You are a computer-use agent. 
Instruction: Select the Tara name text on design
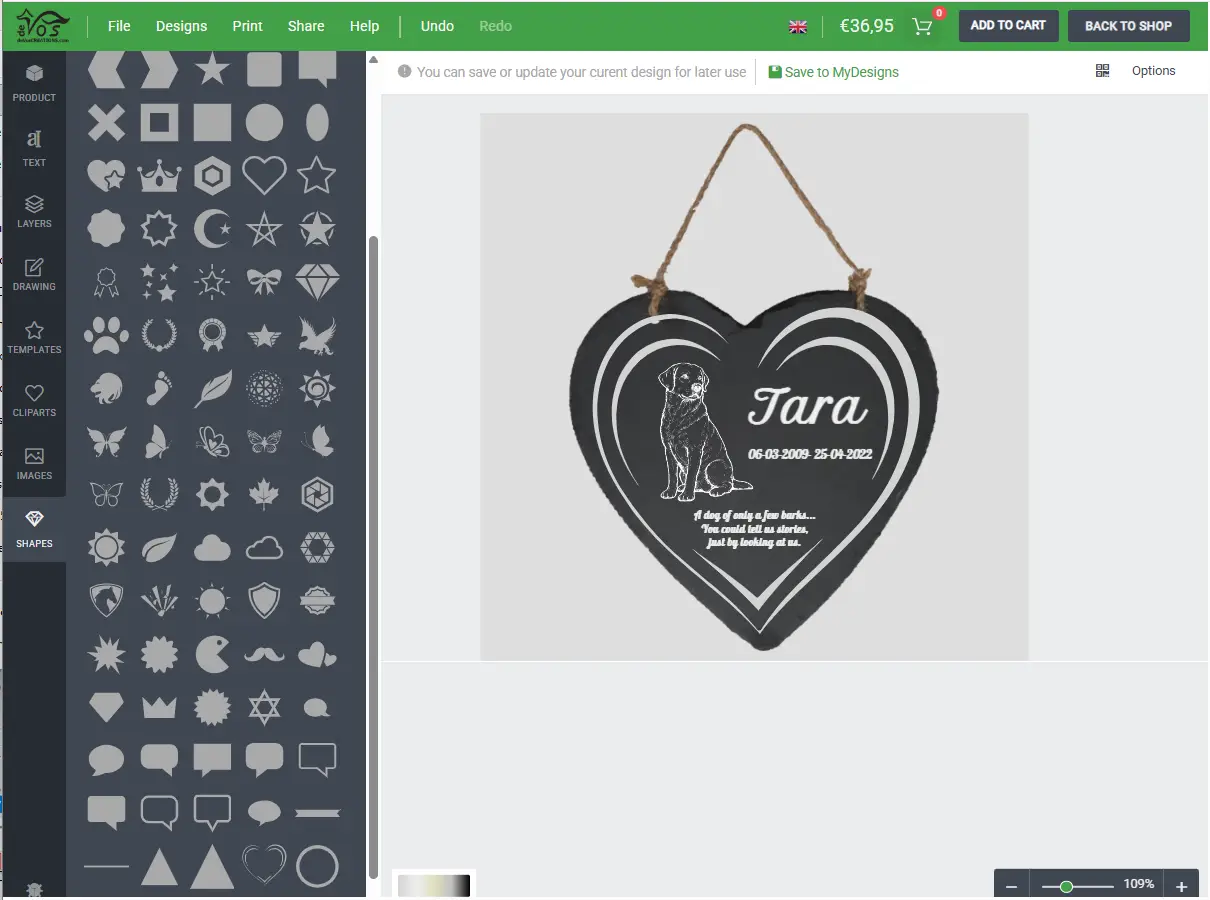(x=808, y=406)
